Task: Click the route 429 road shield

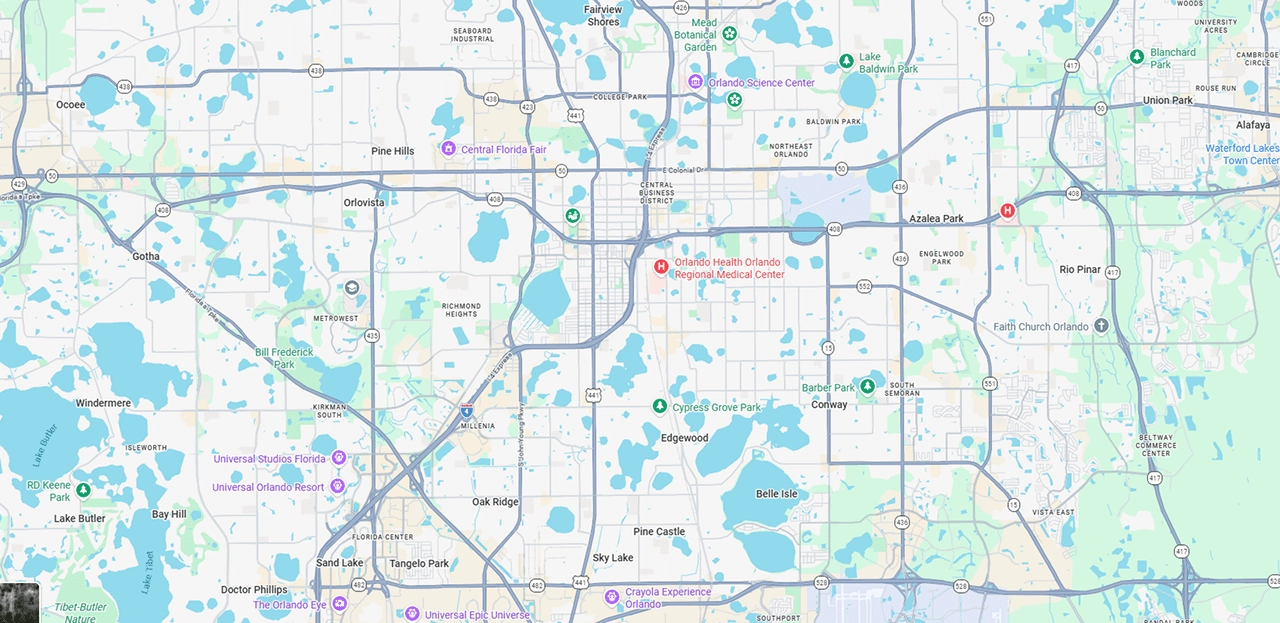Action: pos(19,184)
